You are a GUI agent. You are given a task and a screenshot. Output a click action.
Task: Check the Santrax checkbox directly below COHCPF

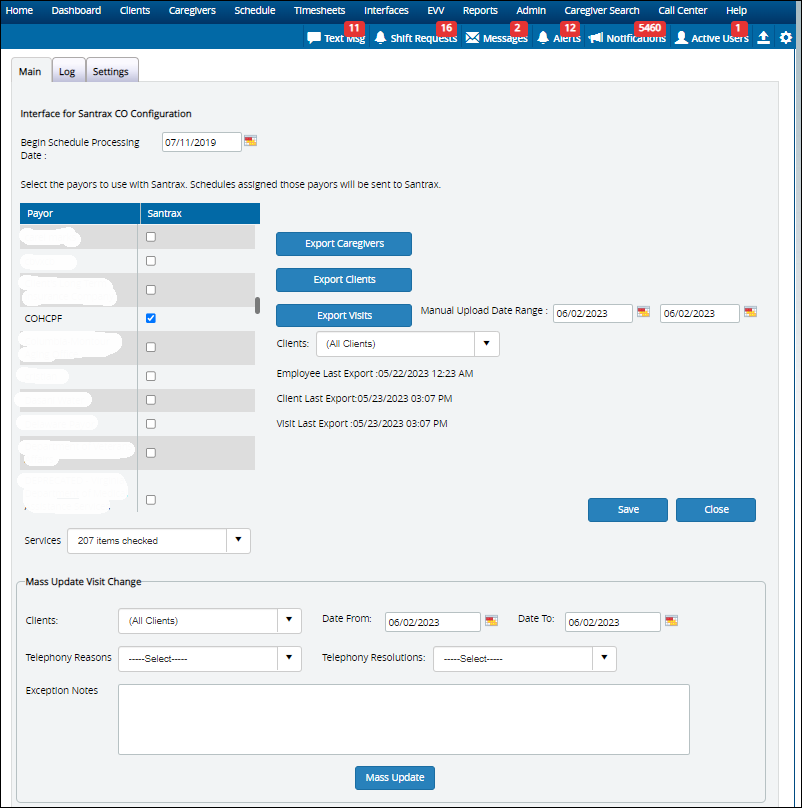tap(151, 347)
